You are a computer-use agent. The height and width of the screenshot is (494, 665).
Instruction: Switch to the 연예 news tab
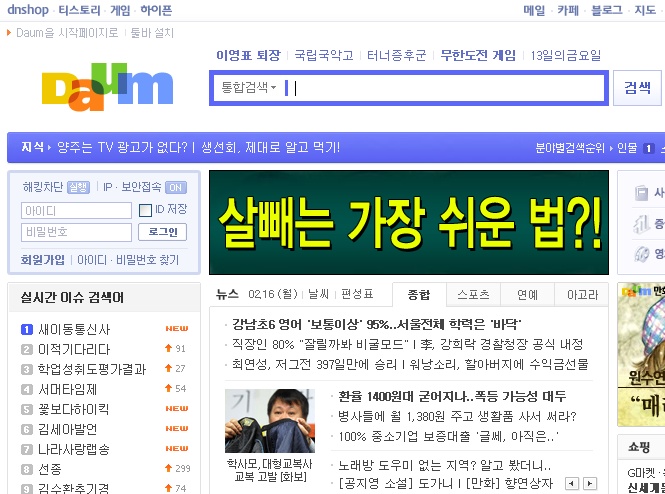[527, 294]
